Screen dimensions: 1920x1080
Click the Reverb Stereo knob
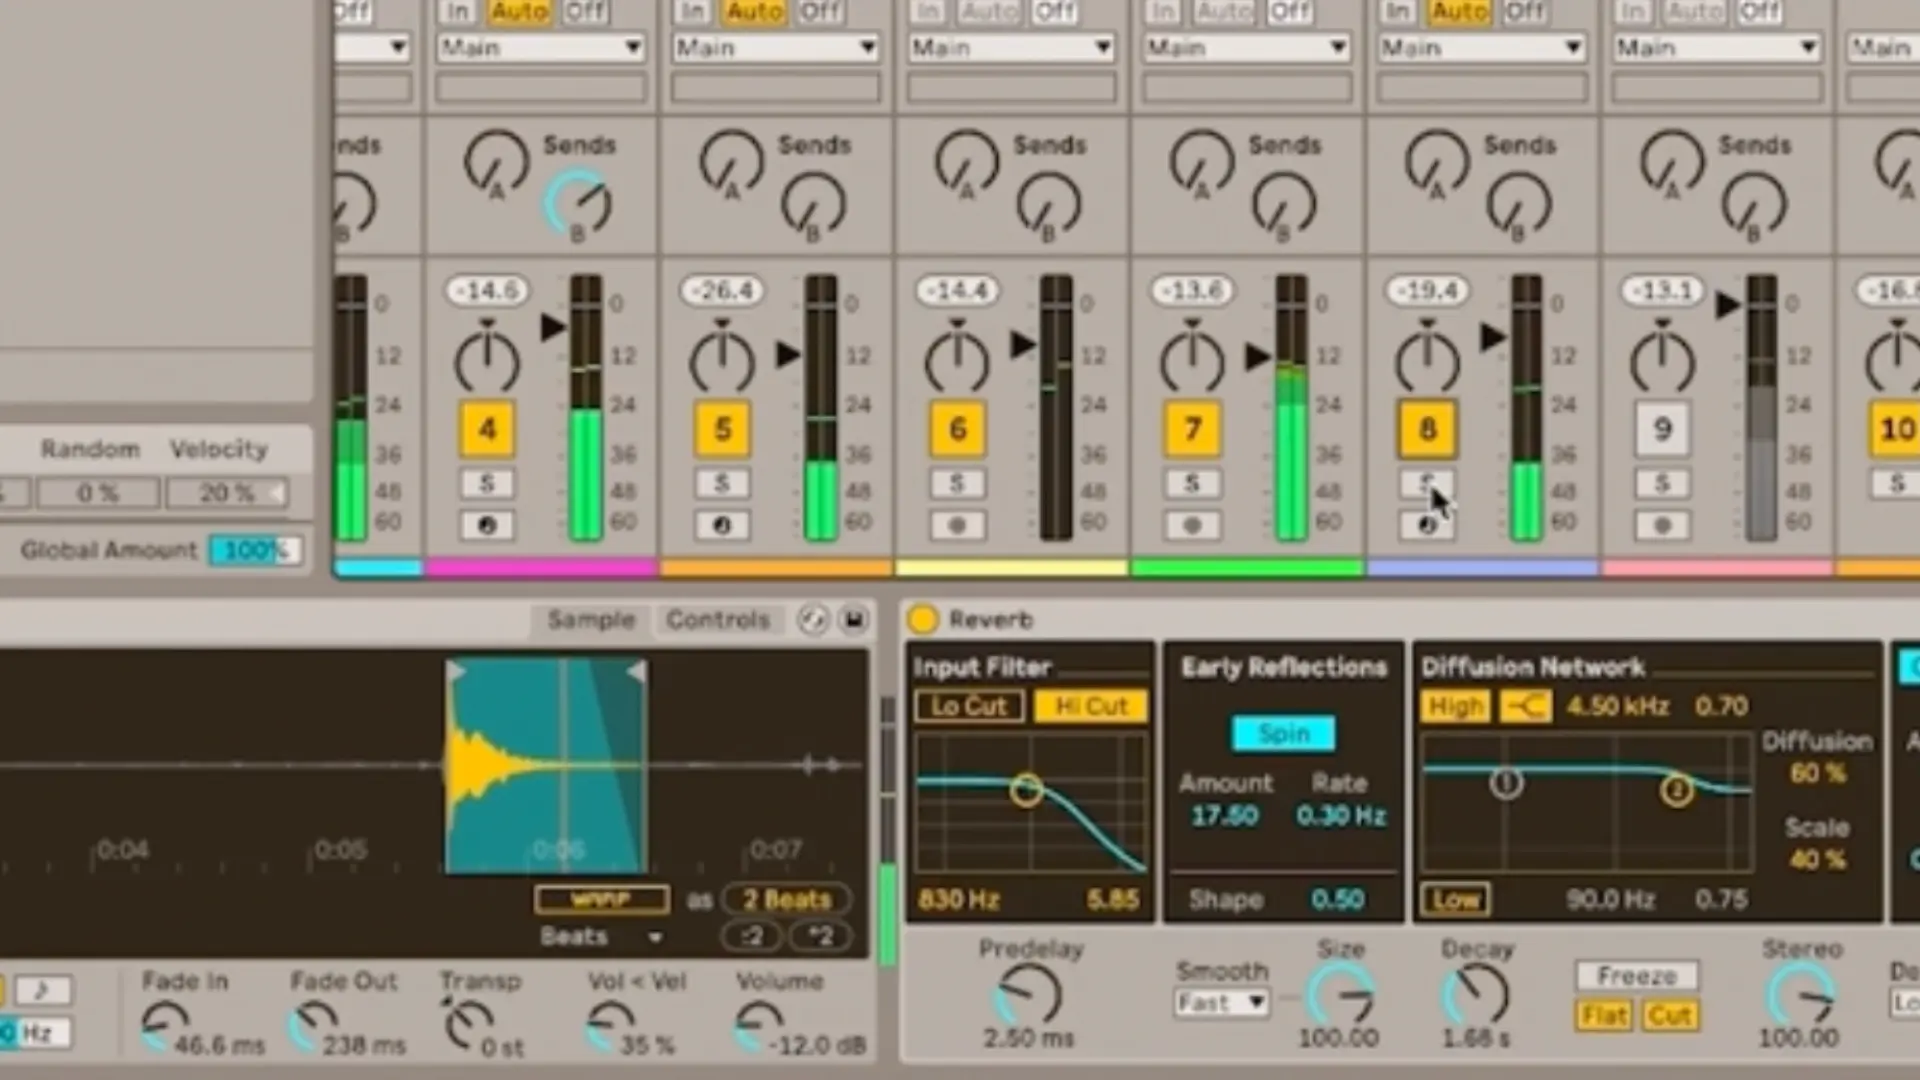point(1801,996)
